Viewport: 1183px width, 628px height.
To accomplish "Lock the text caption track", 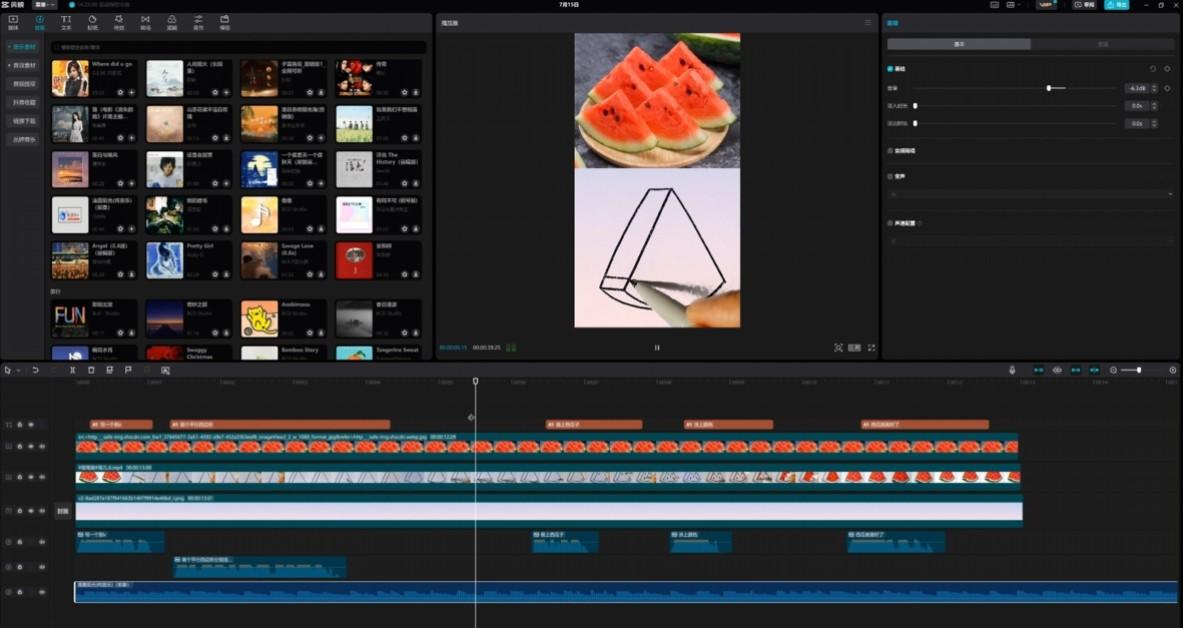I will pyautogui.click(x=19, y=425).
